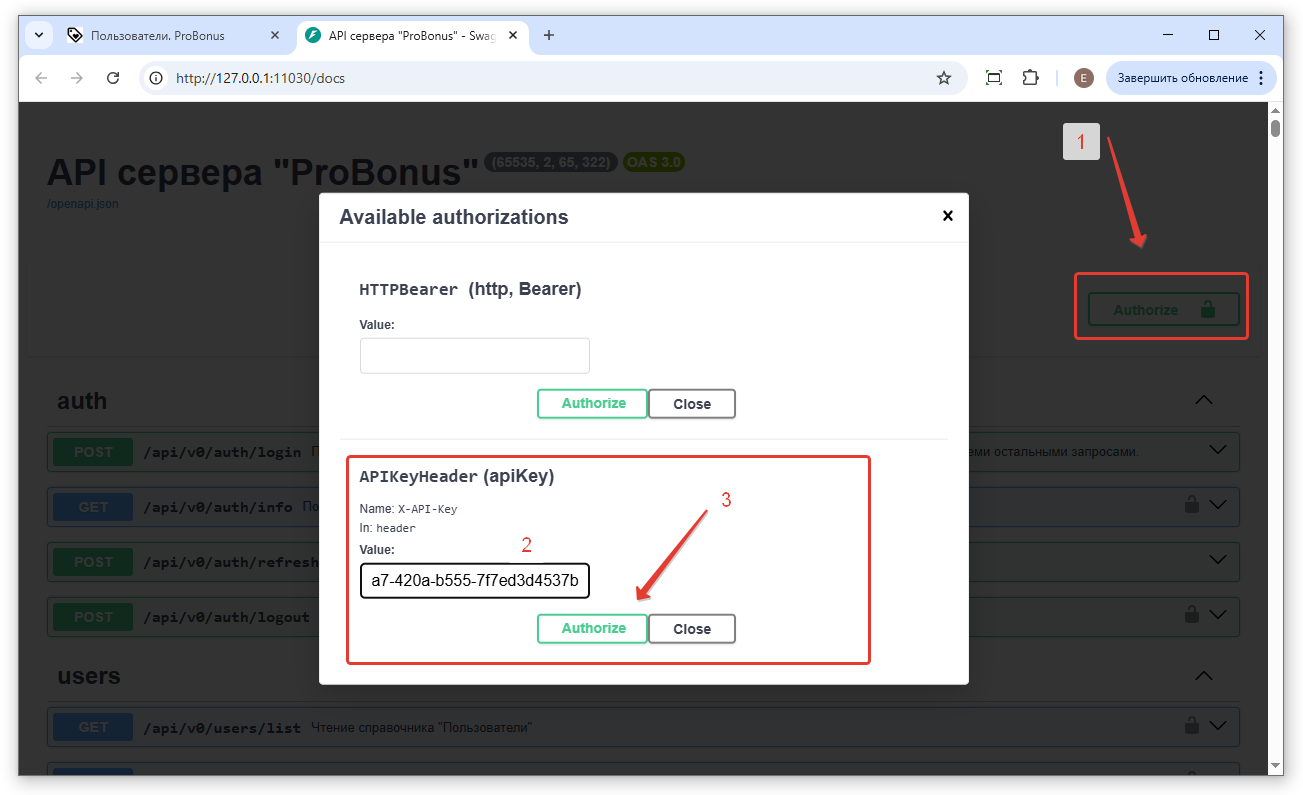Image resolution: width=1303 pixels, height=795 pixels.
Task: Click the HTTPBearer Value input field
Action: click(474, 355)
